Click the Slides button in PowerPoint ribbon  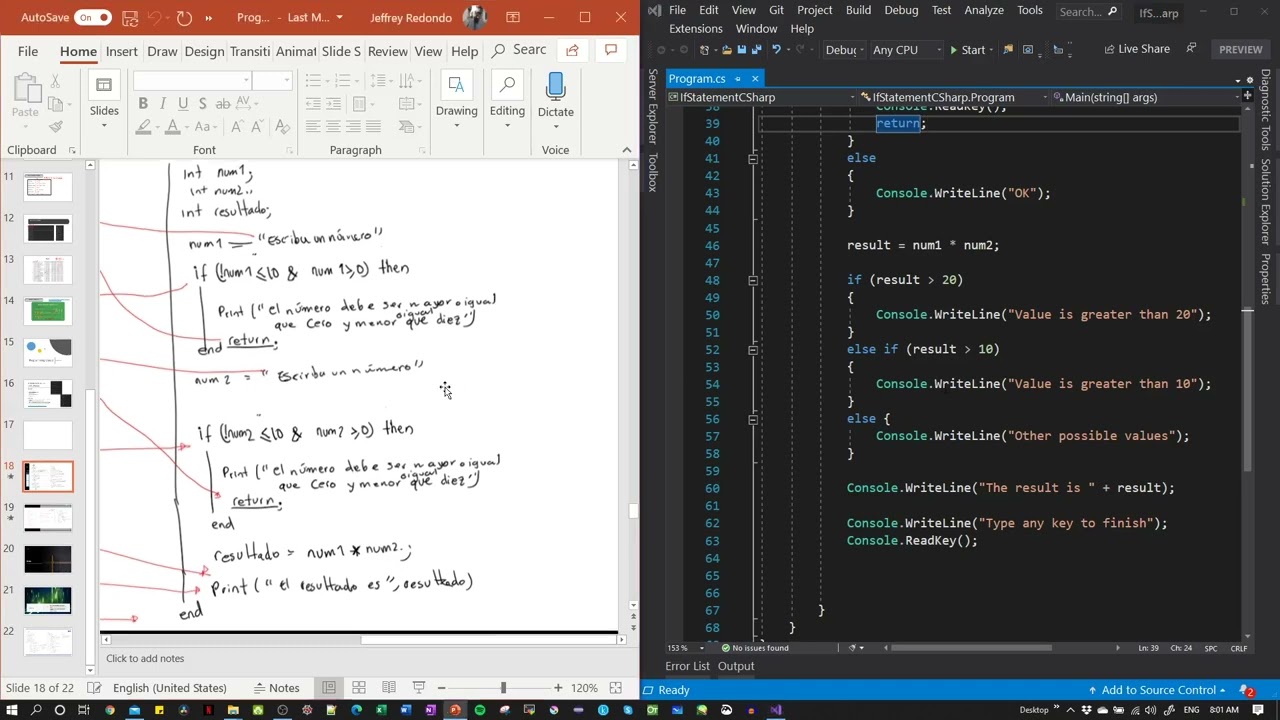pos(104,97)
